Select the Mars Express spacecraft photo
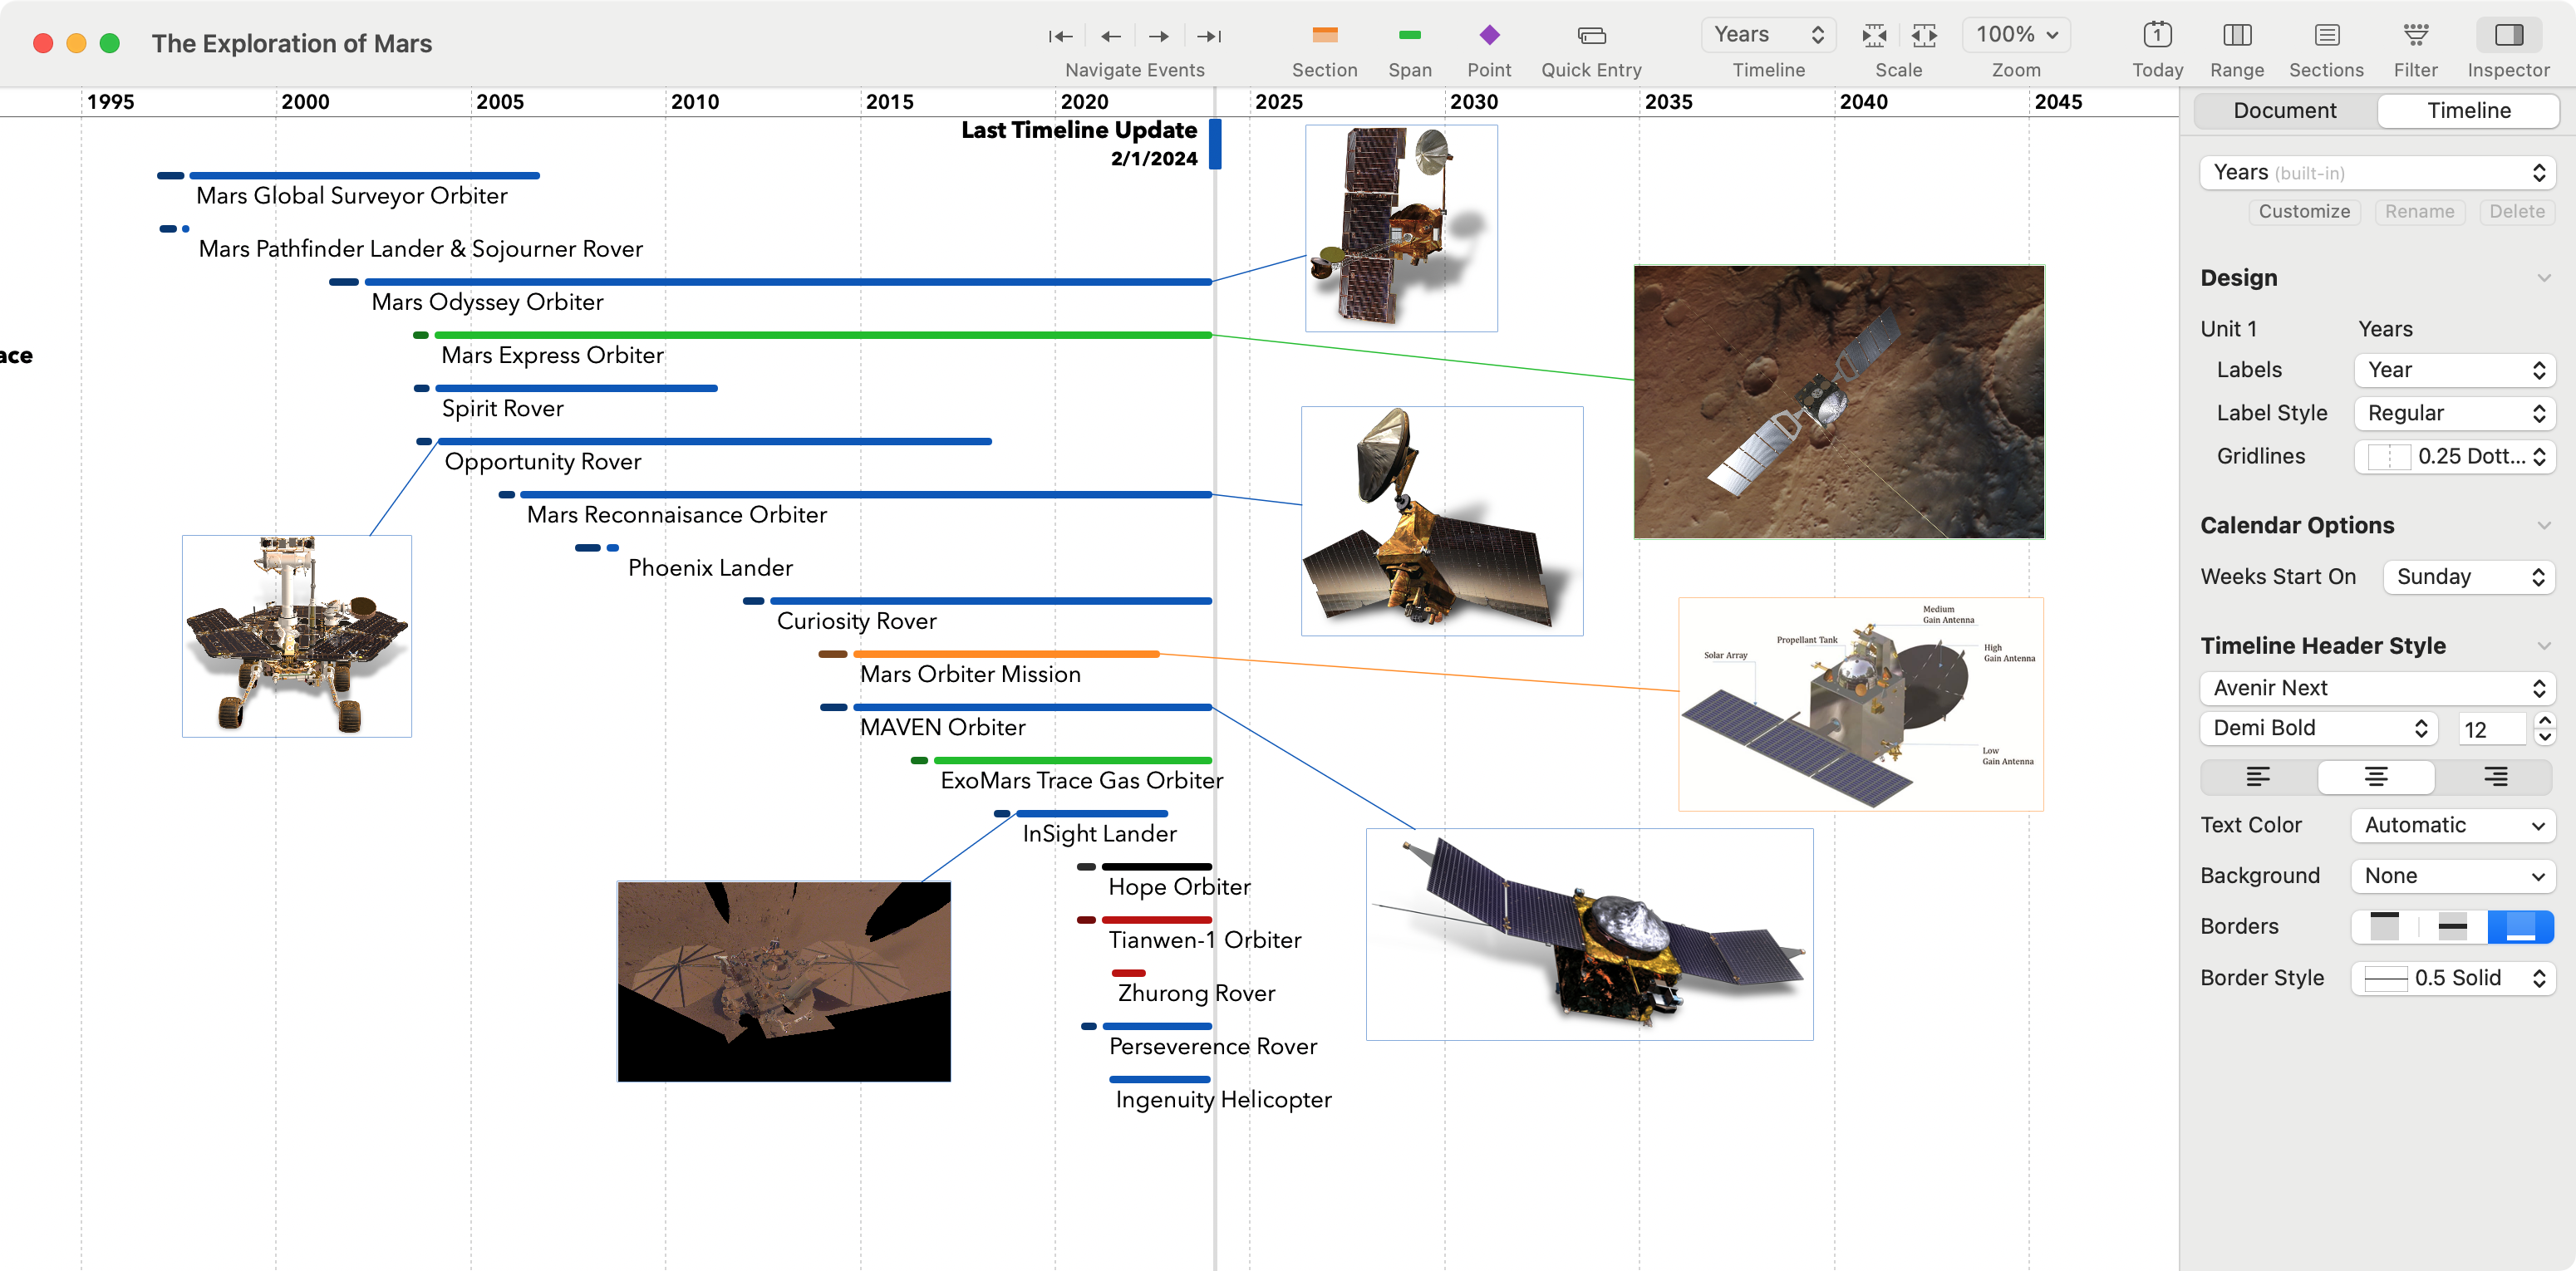The height and width of the screenshot is (1271, 2576). coord(1838,402)
